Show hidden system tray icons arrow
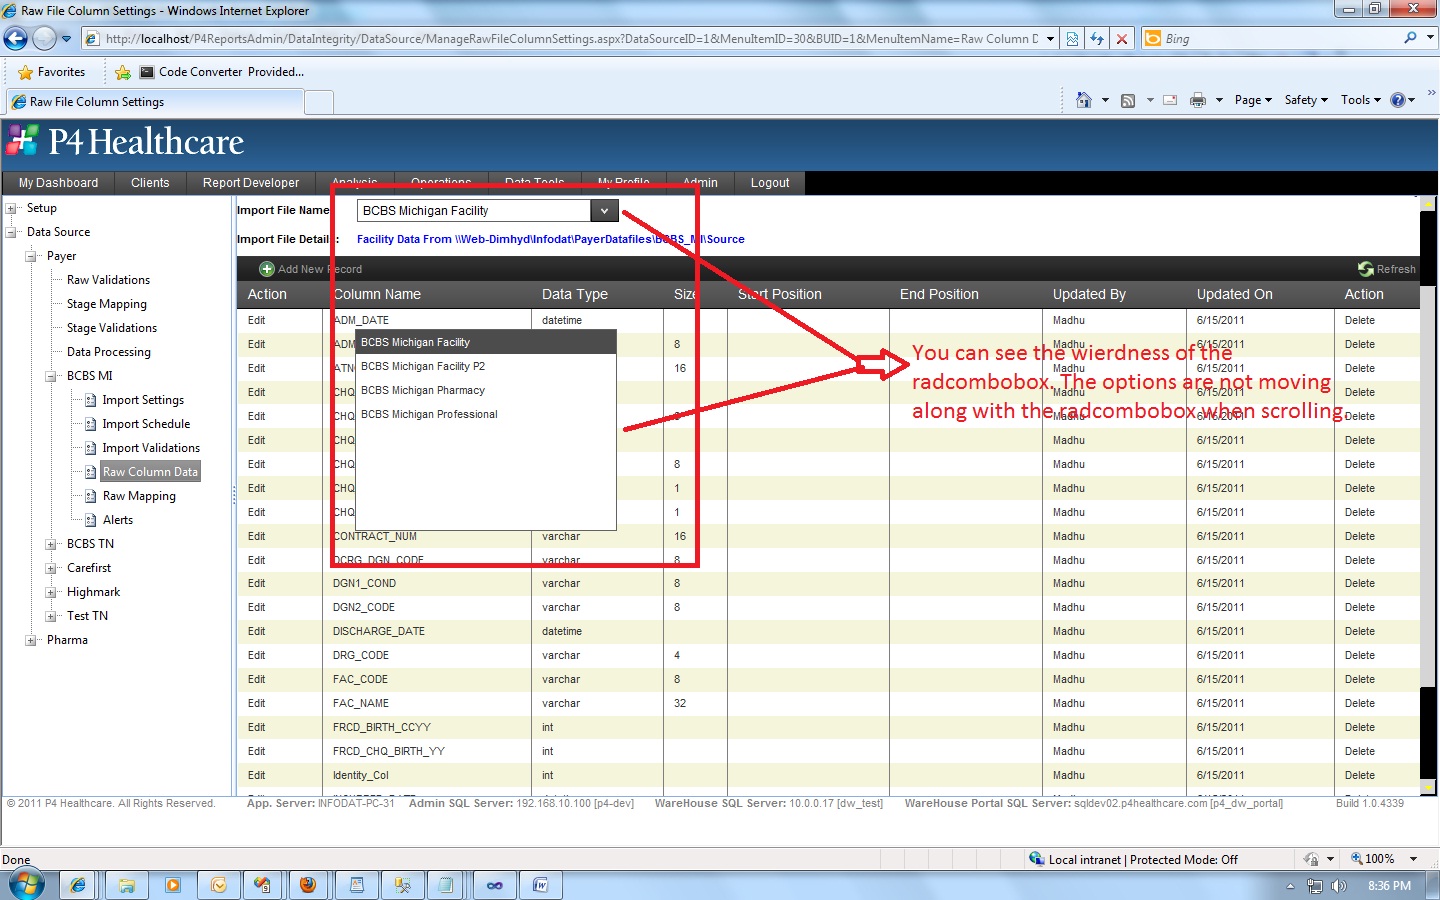The width and height of the screenshot is (1440, 900). point(1290,886)
